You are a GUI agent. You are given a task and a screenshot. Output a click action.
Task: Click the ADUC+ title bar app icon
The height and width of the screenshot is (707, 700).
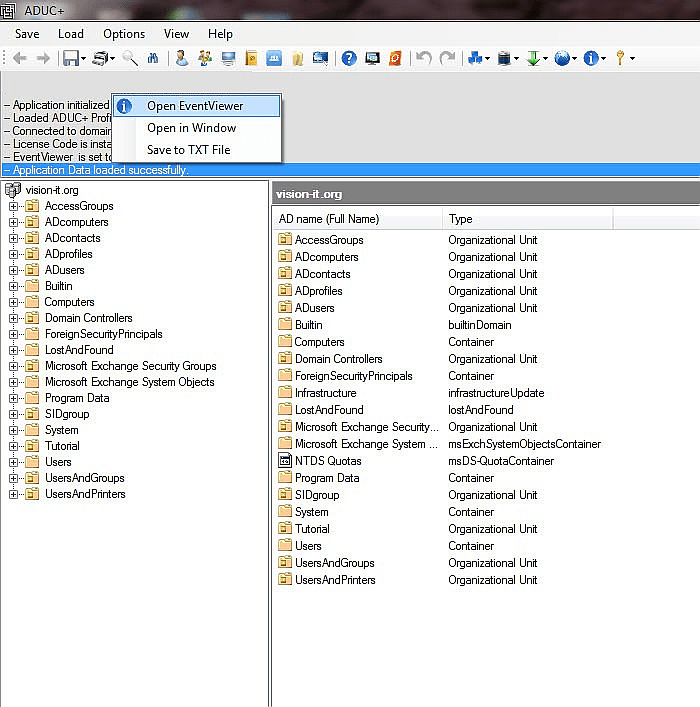pos(8,10)
